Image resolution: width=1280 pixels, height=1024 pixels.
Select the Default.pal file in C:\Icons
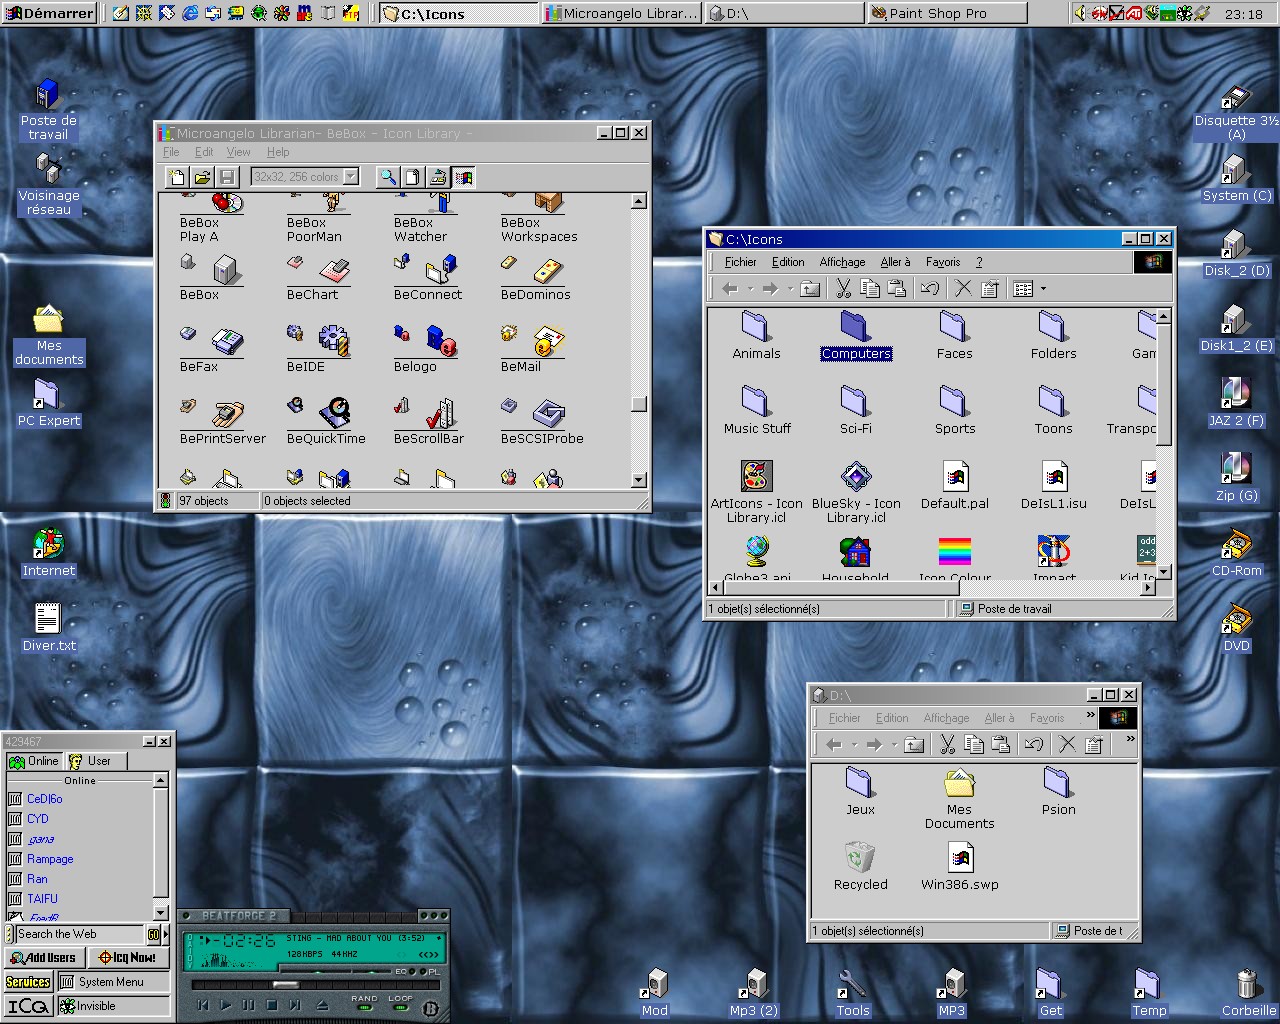[x=955, y=485]
